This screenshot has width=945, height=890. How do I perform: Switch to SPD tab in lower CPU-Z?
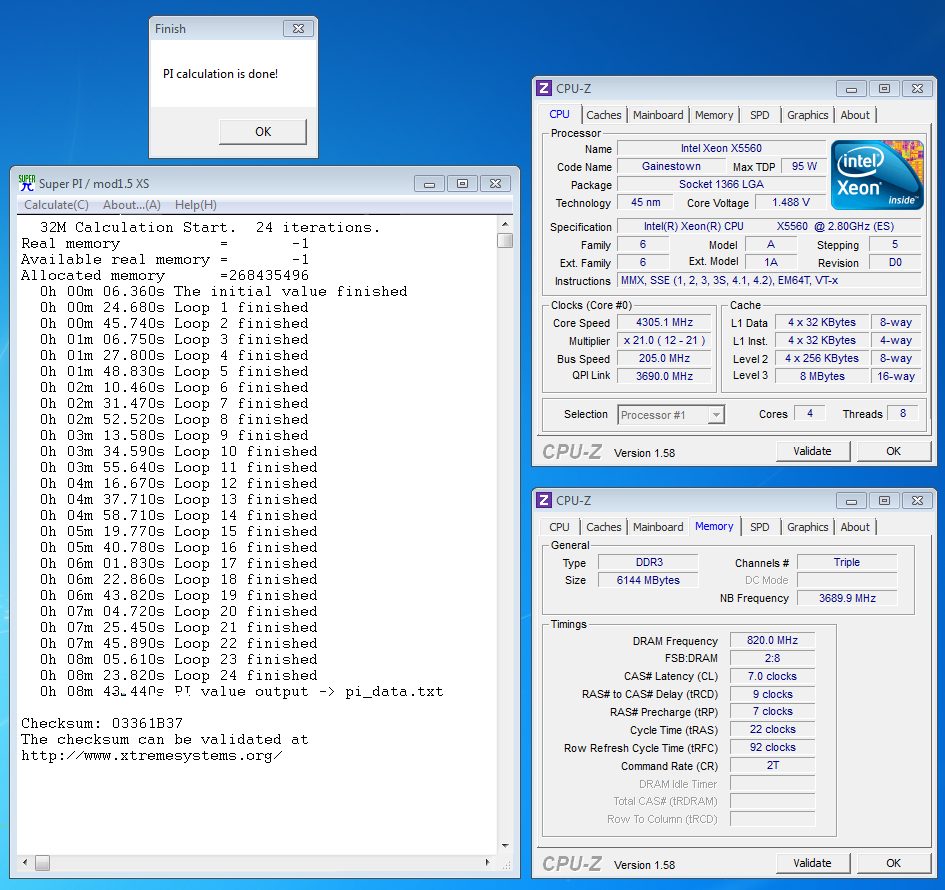(759, 527)
